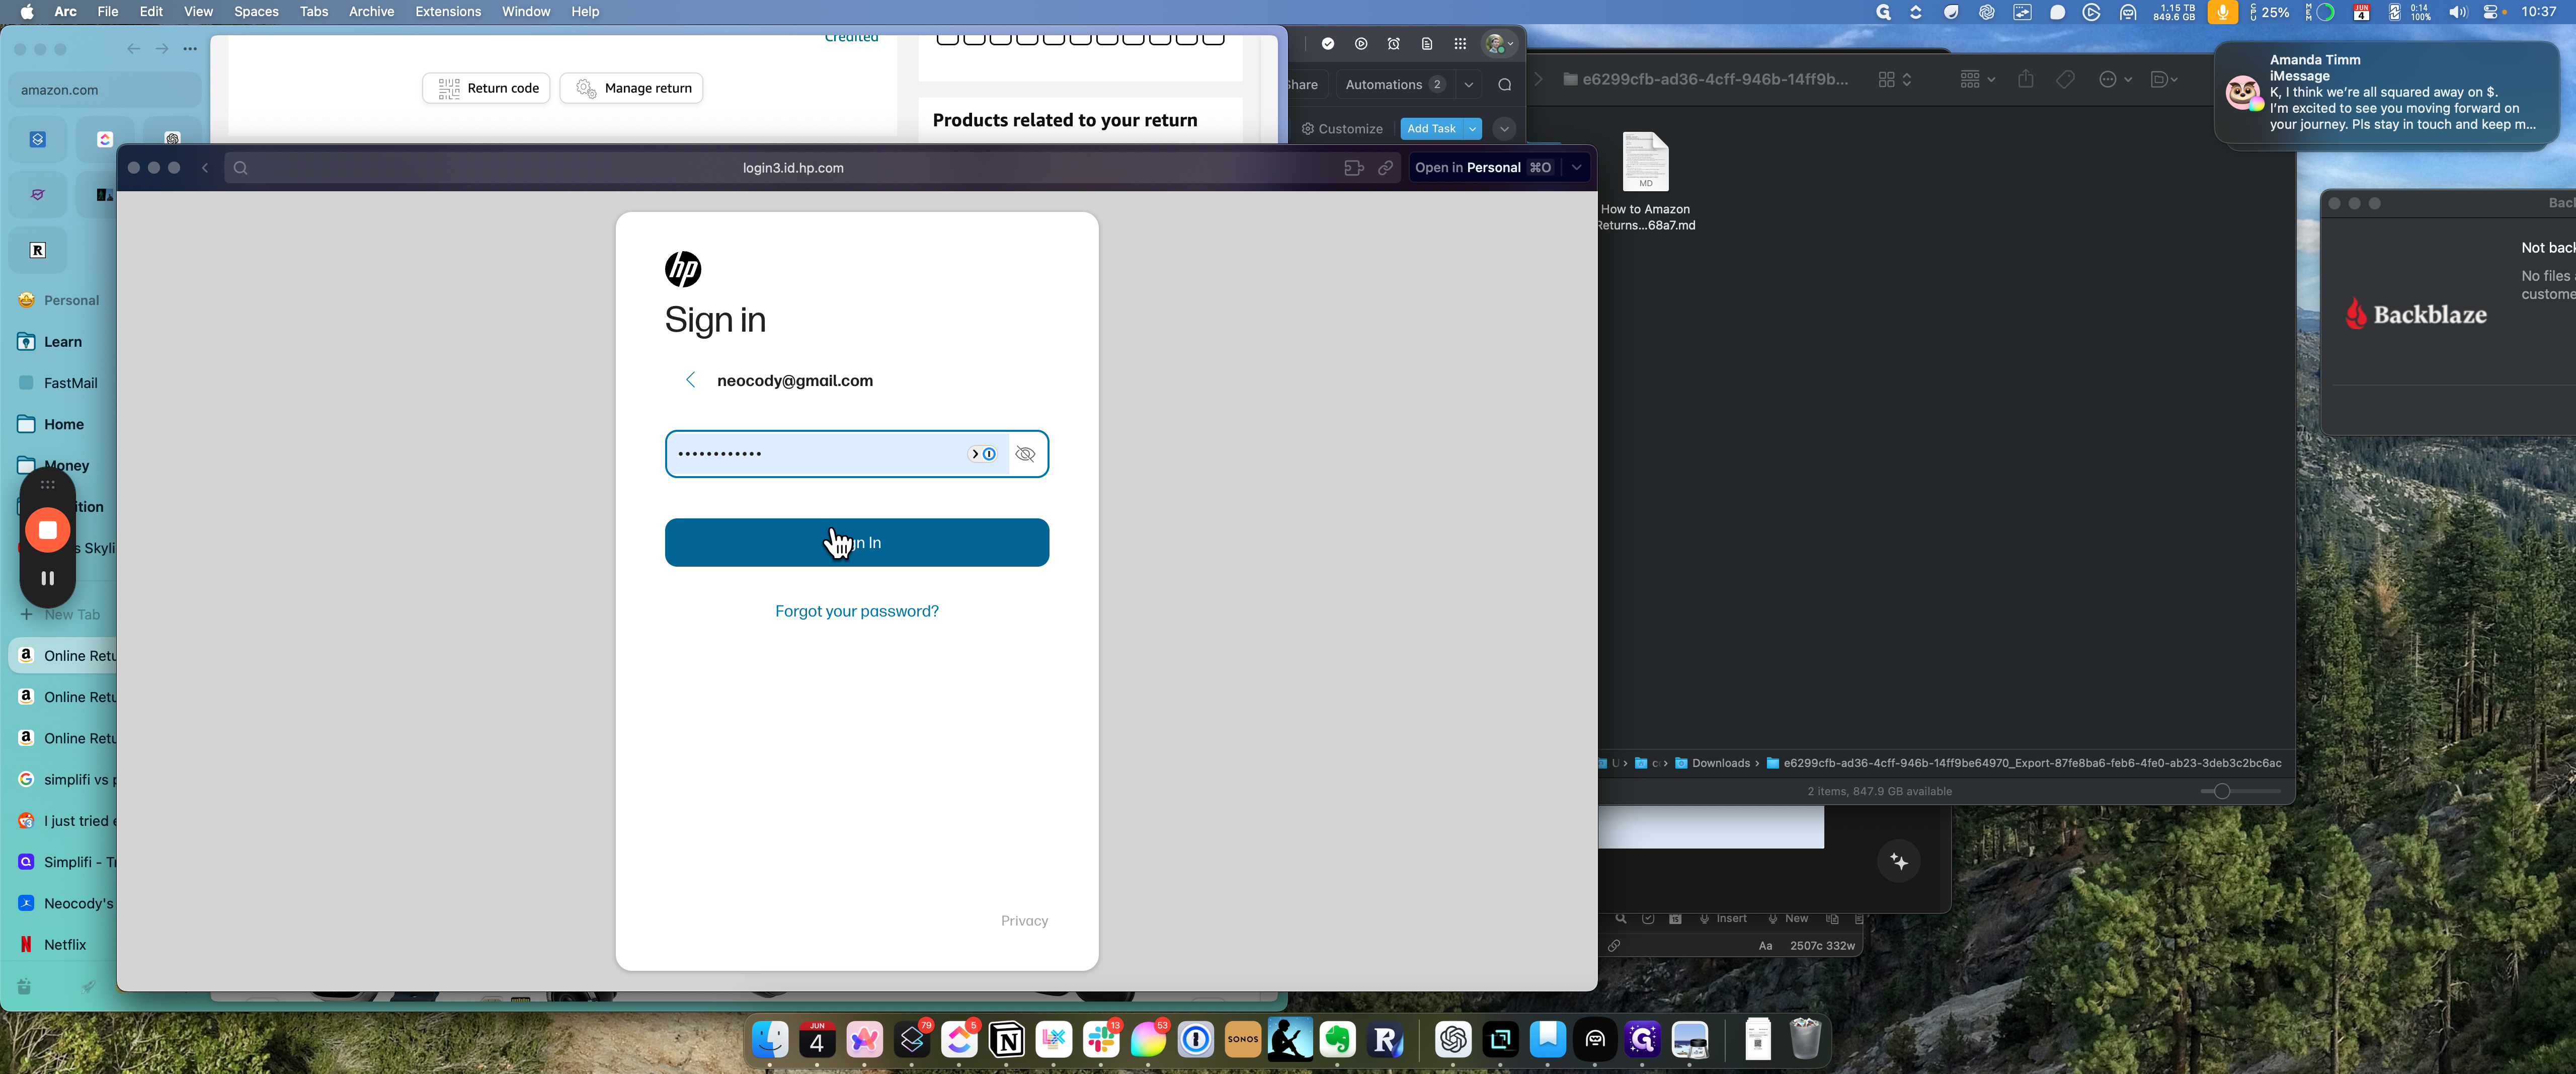This screenshot has height=1074, width=2576.
Task: Open the Privacy link on HP sign-in card
Action: [1024, 921]
